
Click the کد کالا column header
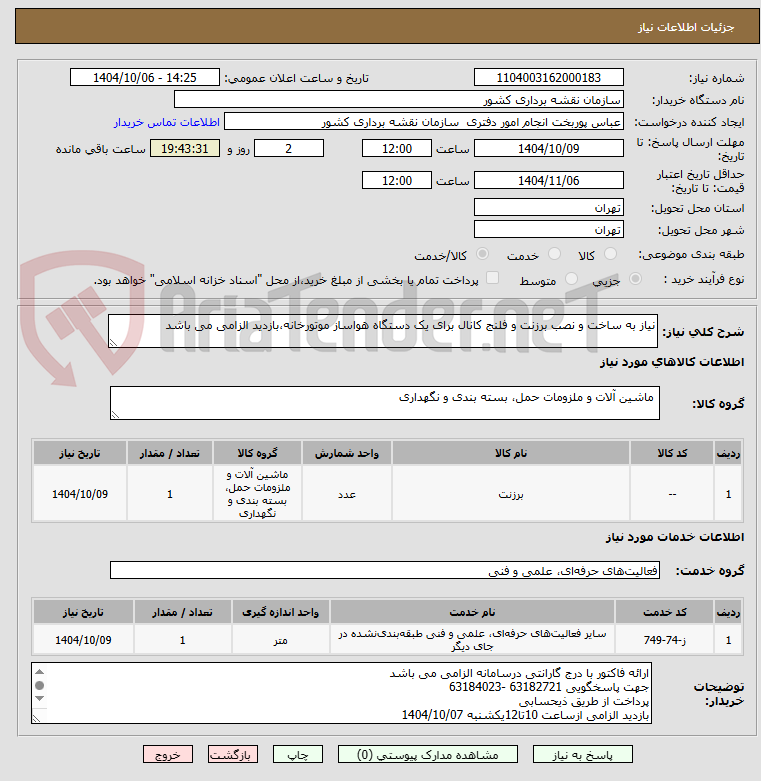pos(672,453)
